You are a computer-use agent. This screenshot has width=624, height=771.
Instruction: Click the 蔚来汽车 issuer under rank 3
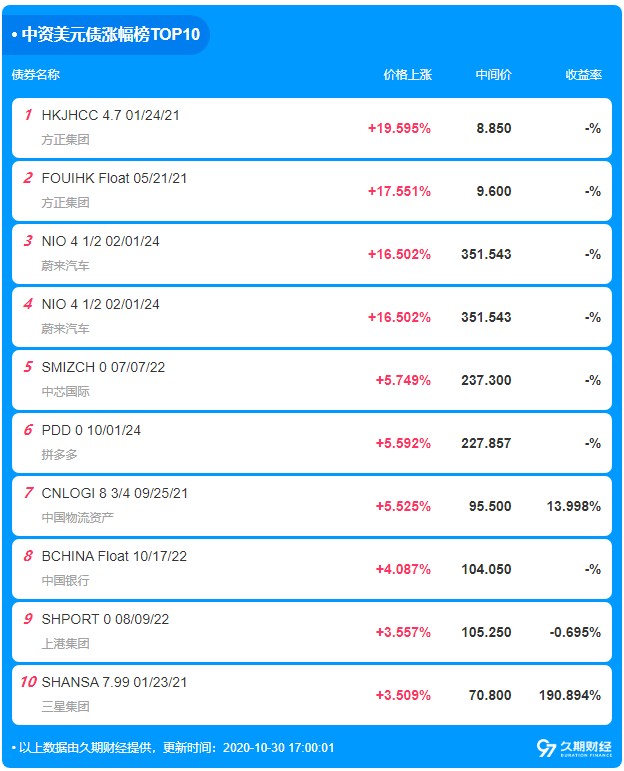pyautogui.click(x=65, y=266)
